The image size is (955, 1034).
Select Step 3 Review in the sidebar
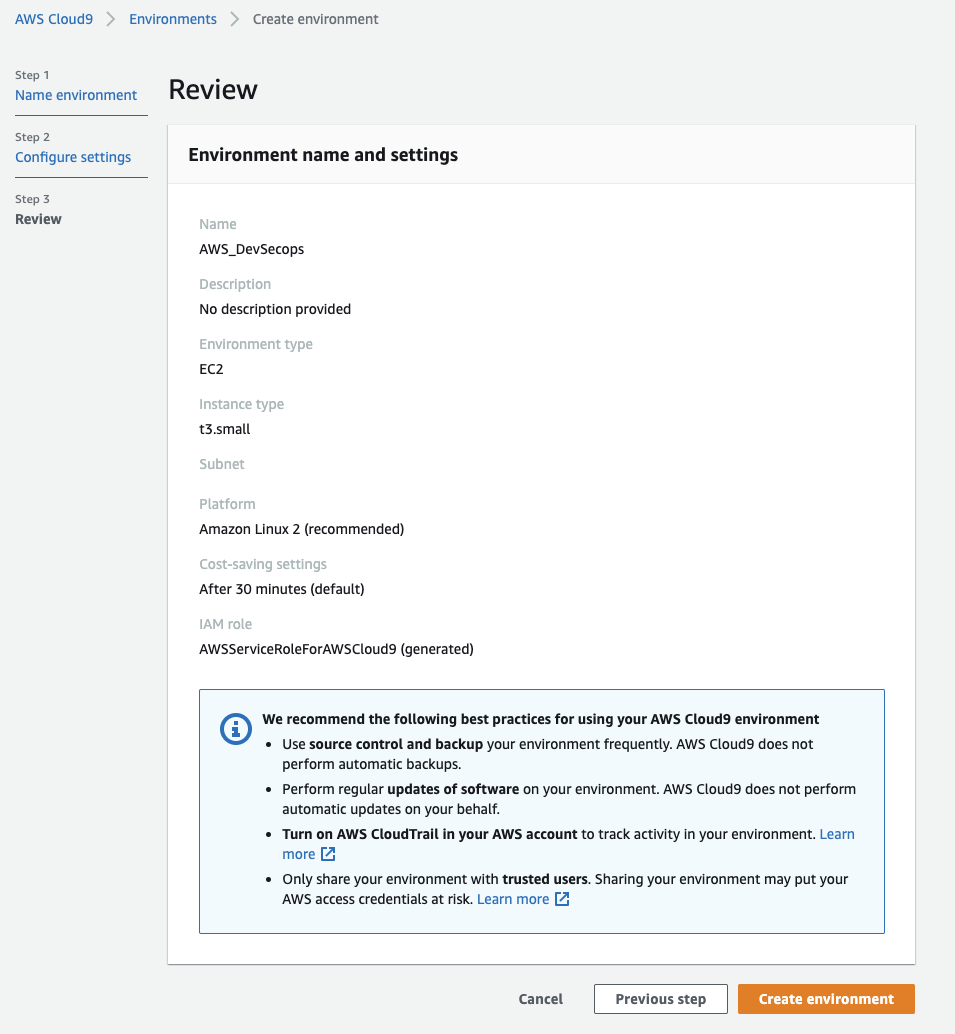pos(38,219)
